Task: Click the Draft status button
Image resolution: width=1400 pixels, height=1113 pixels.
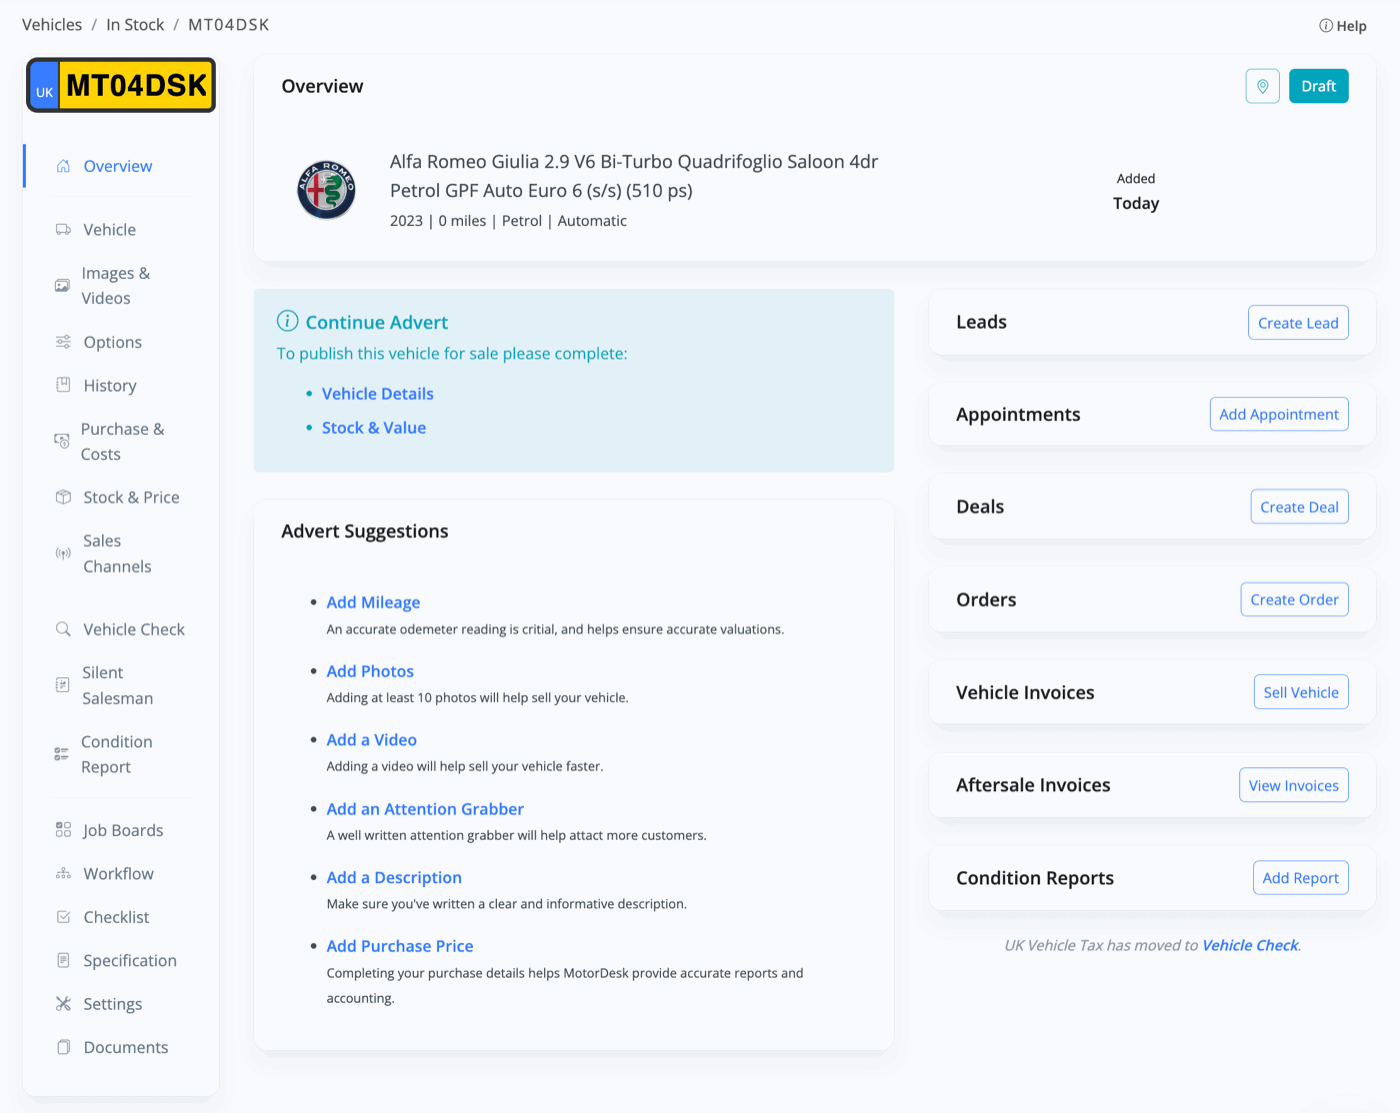Action: [1318, 86]
